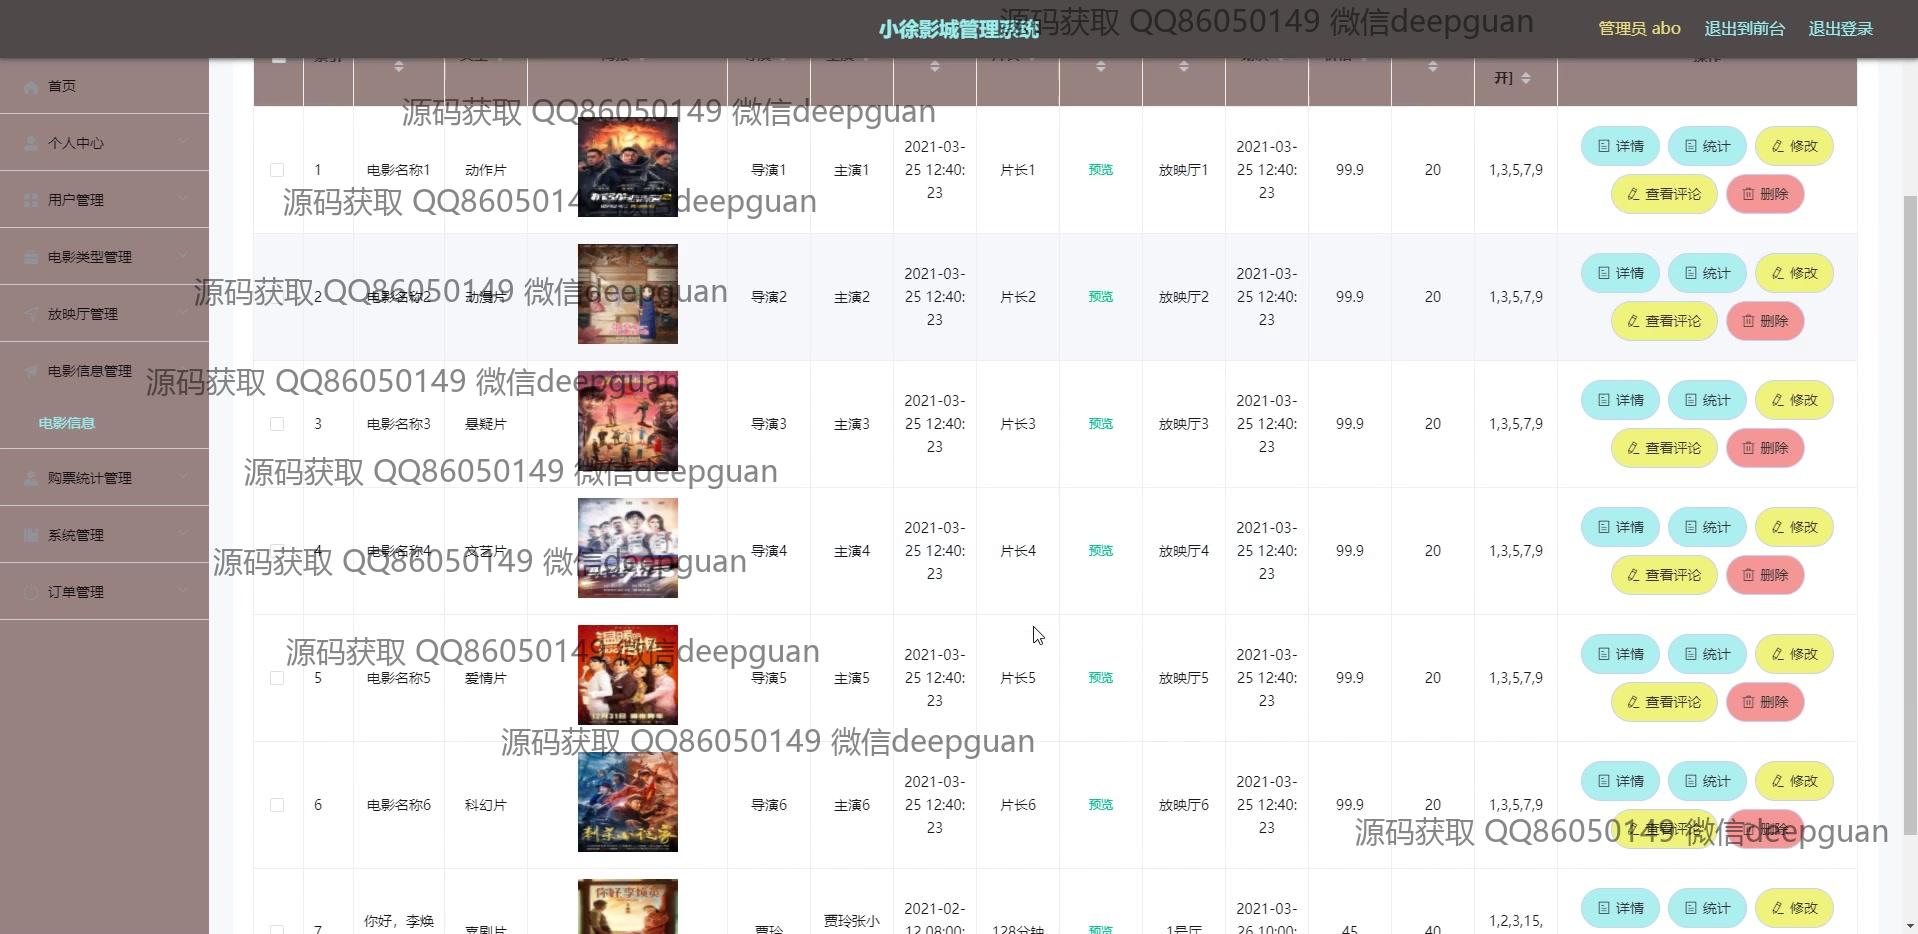Click the icon beside 系统管理

31,535
